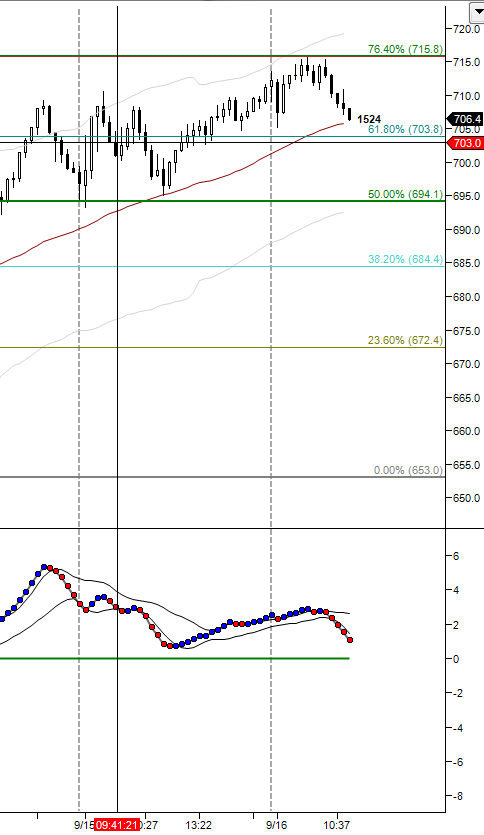The image size is (484, 835).
Task: Click the last candlestick on the price chart
Action: [350, 114]
